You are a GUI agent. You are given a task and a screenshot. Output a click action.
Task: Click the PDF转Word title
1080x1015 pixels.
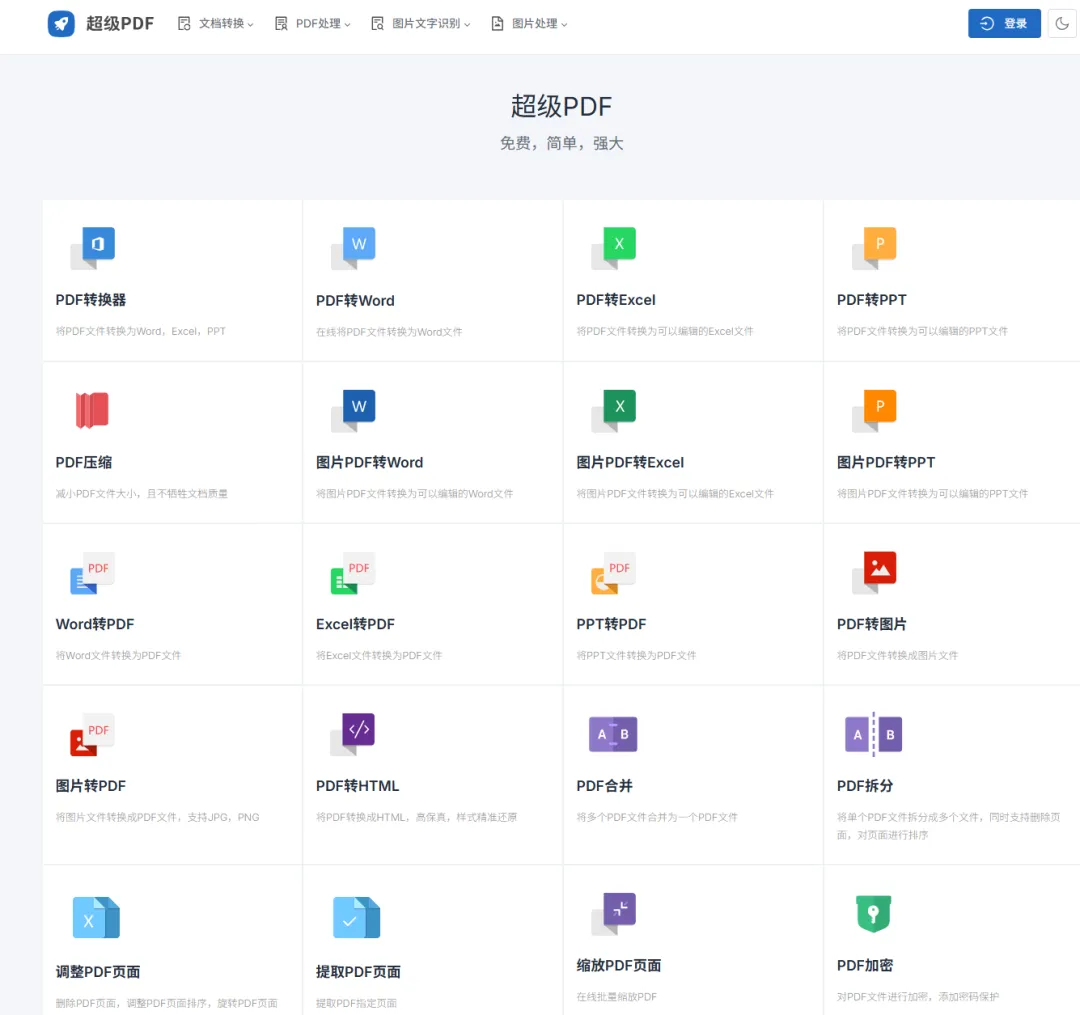tap(355, 300)
